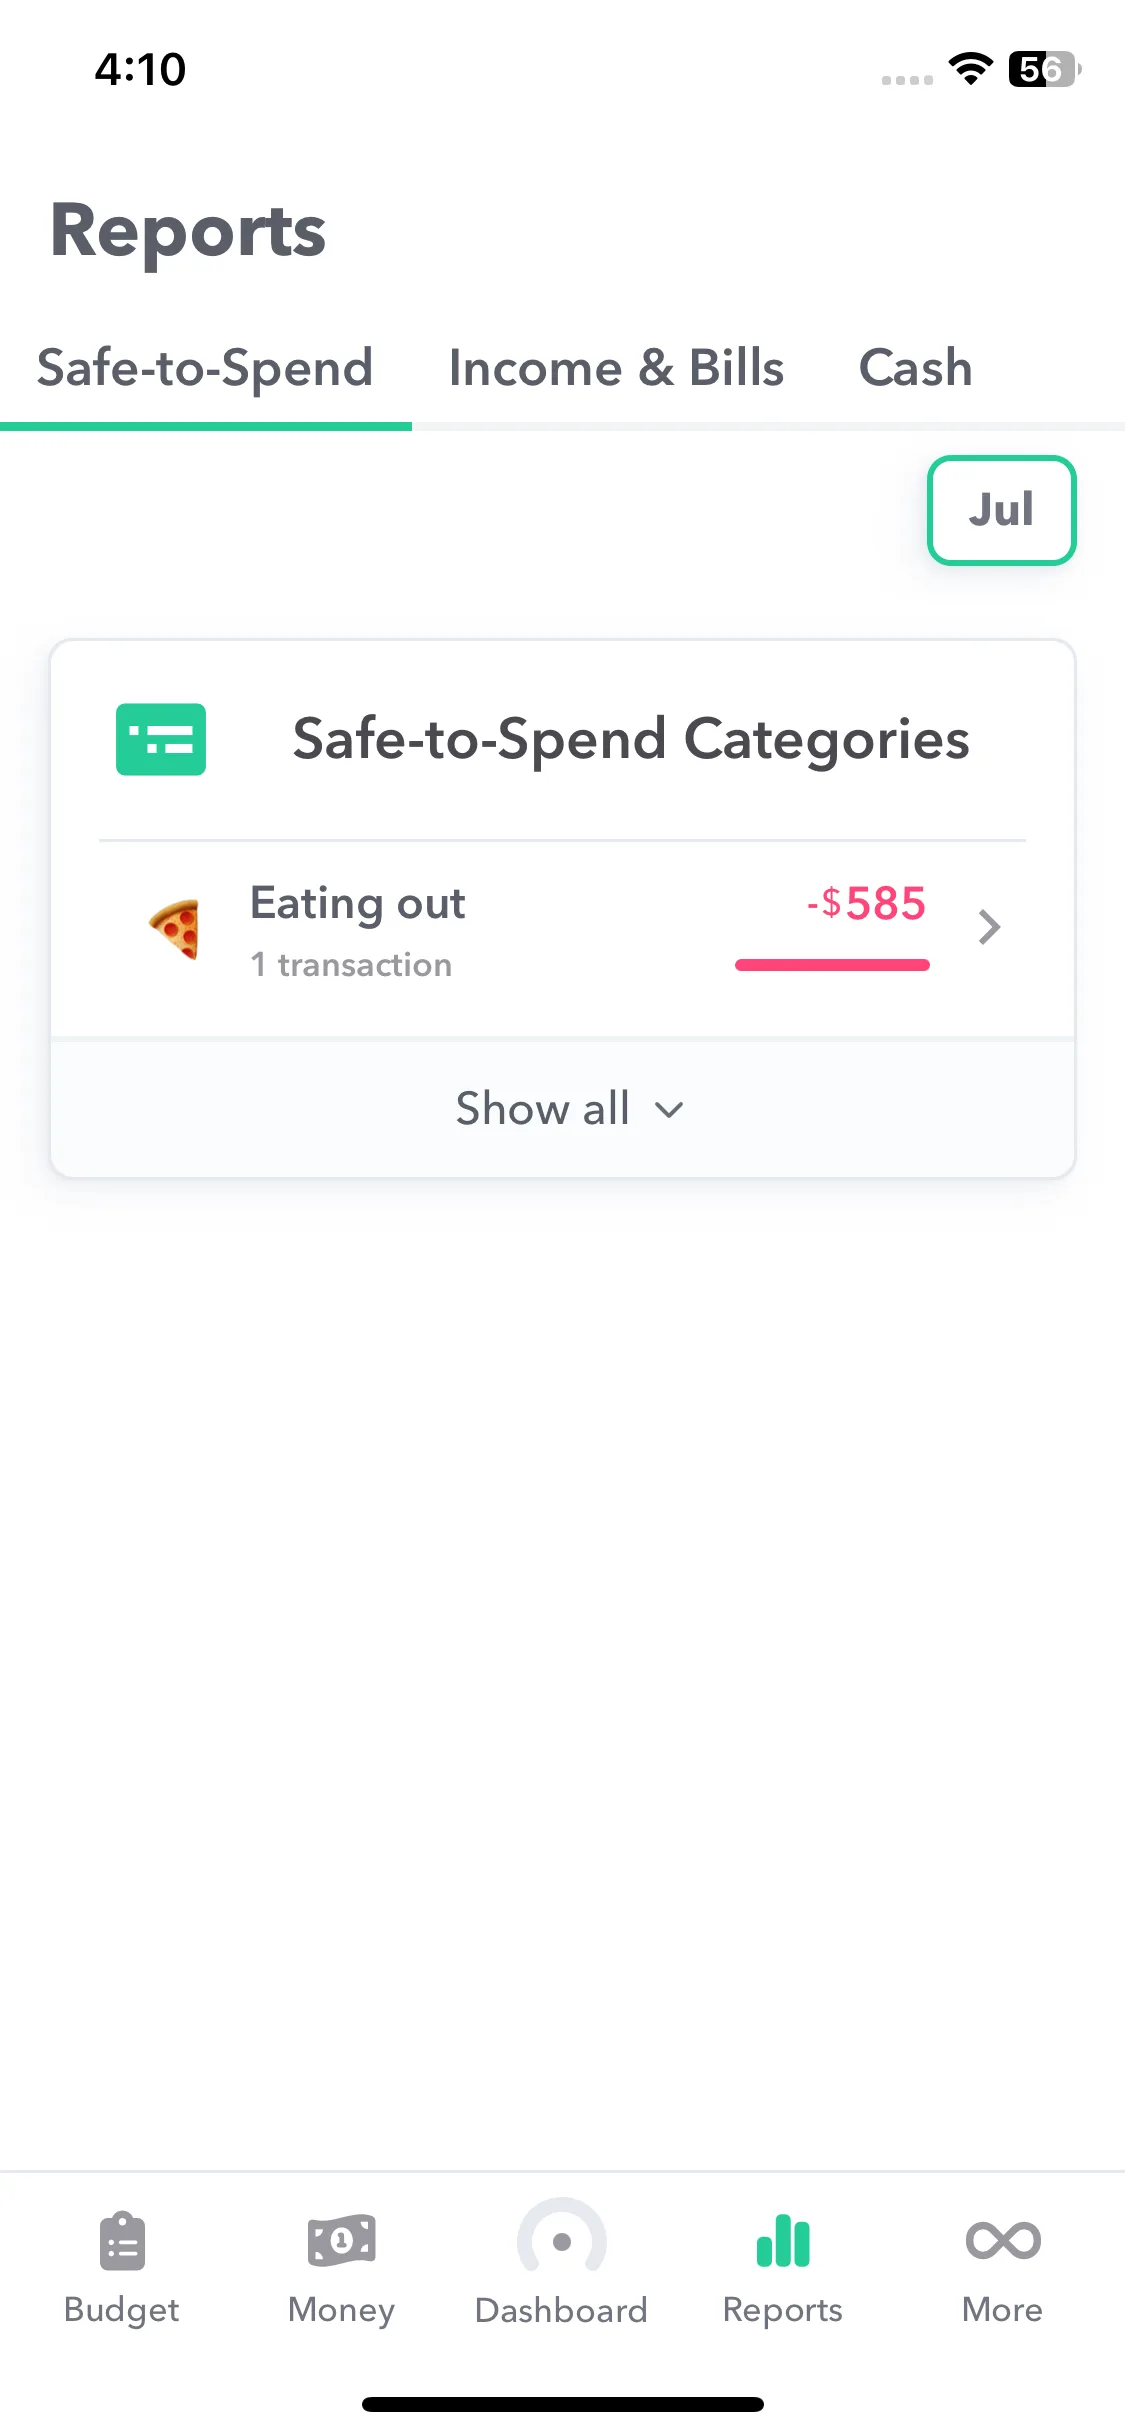Expand the Show all categories list

[x=563, y=1109]
